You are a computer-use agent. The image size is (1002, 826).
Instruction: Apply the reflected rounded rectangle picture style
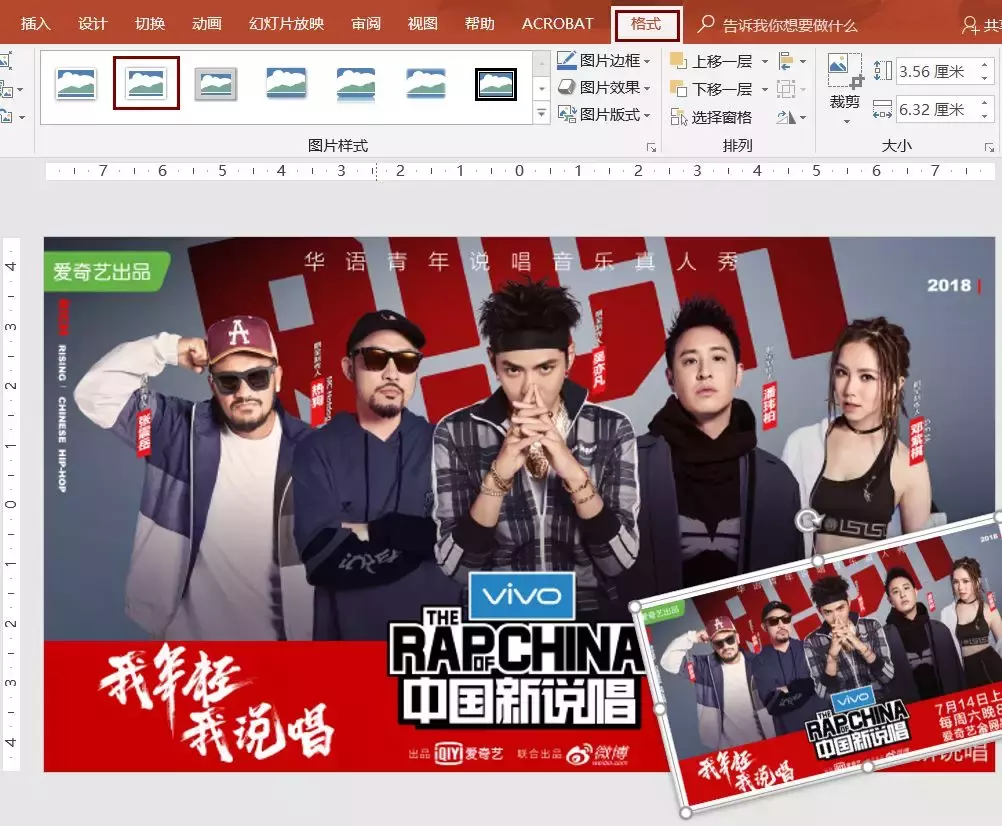pos(356,84)
